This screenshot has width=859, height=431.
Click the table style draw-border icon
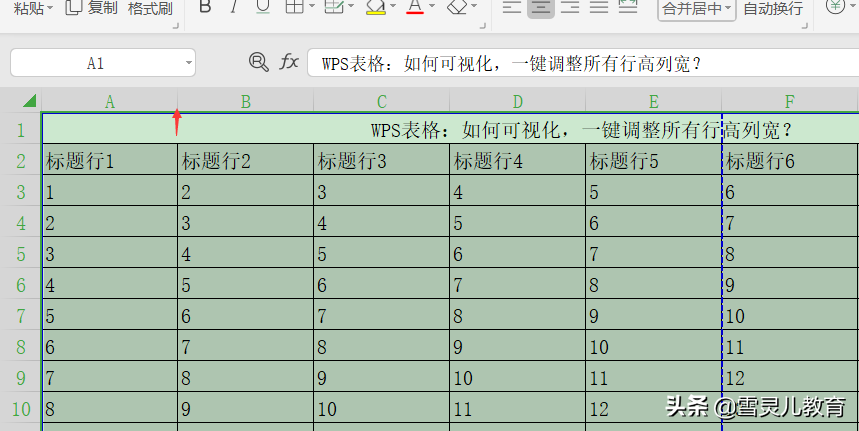(334, 7)
